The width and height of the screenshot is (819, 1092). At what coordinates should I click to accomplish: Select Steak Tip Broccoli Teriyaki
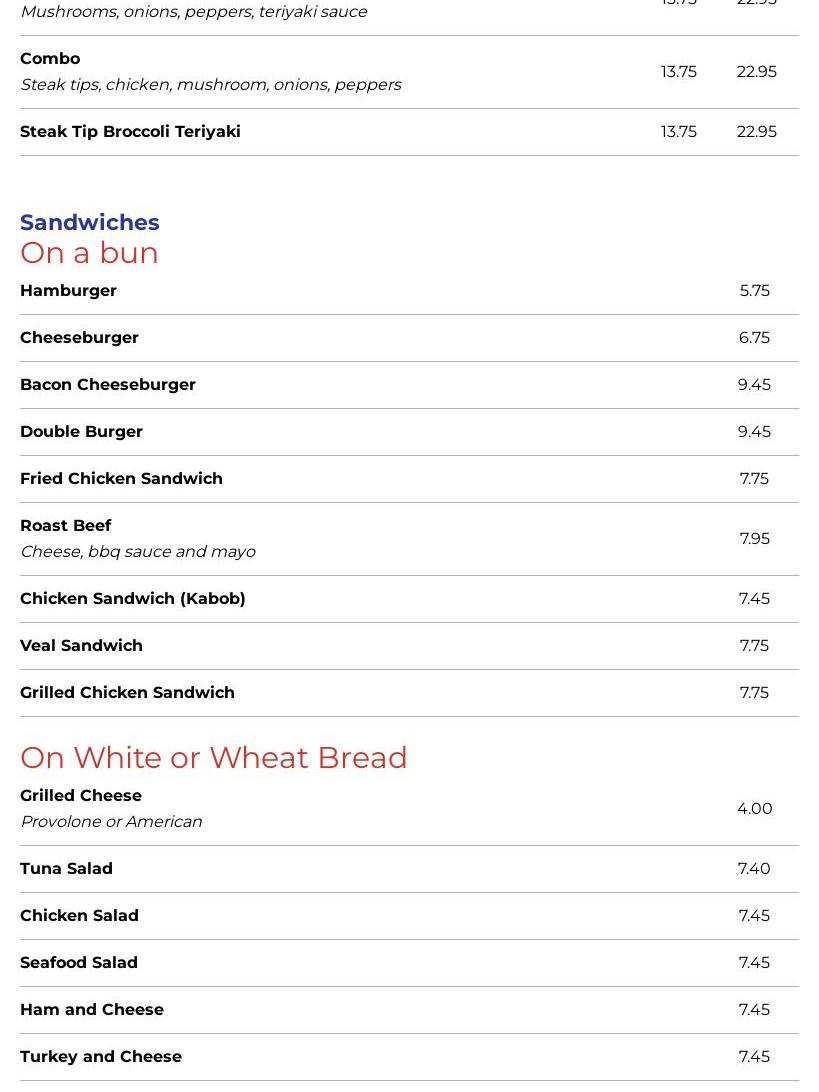[130, 132]
